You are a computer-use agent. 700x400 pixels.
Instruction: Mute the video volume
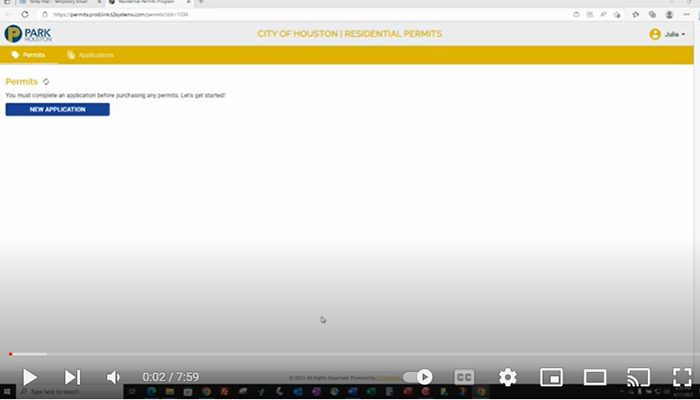[x=114, y=377]
